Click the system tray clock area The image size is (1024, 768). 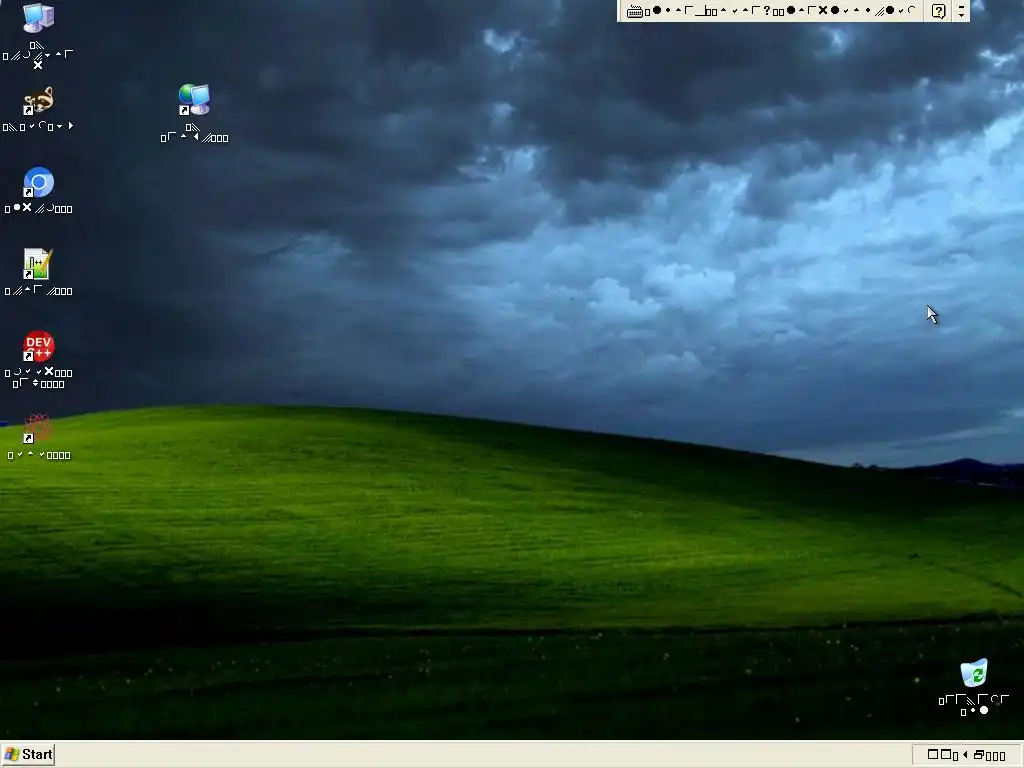[967, 755]
